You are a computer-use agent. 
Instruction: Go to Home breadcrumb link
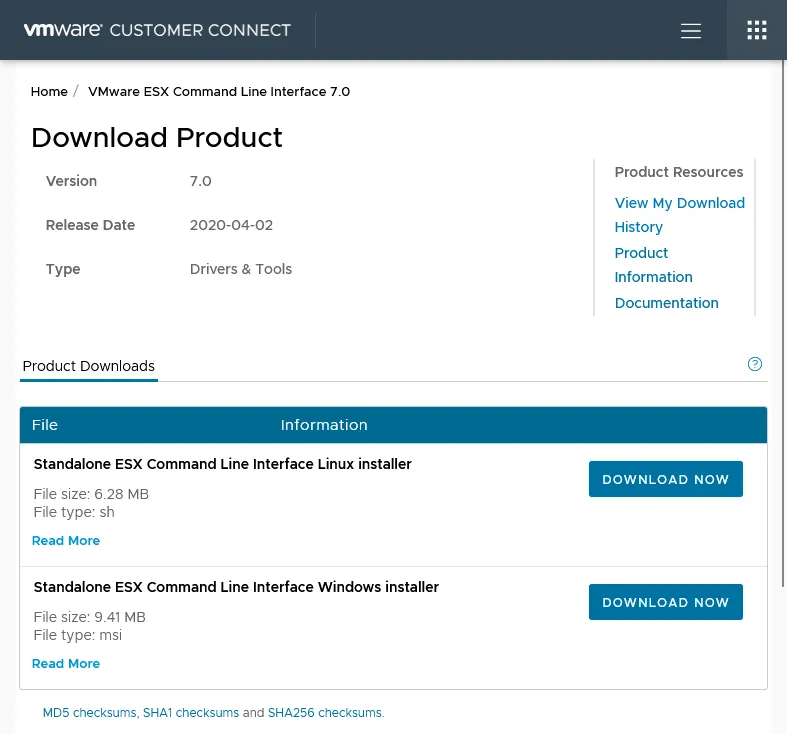coord(49,92)
